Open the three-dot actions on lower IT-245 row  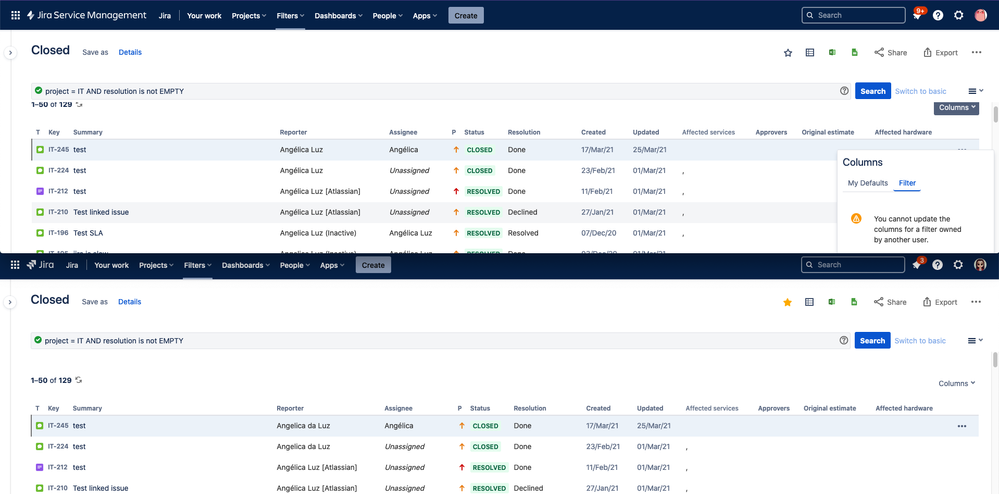pyautogui.click(x=961, y=426)
